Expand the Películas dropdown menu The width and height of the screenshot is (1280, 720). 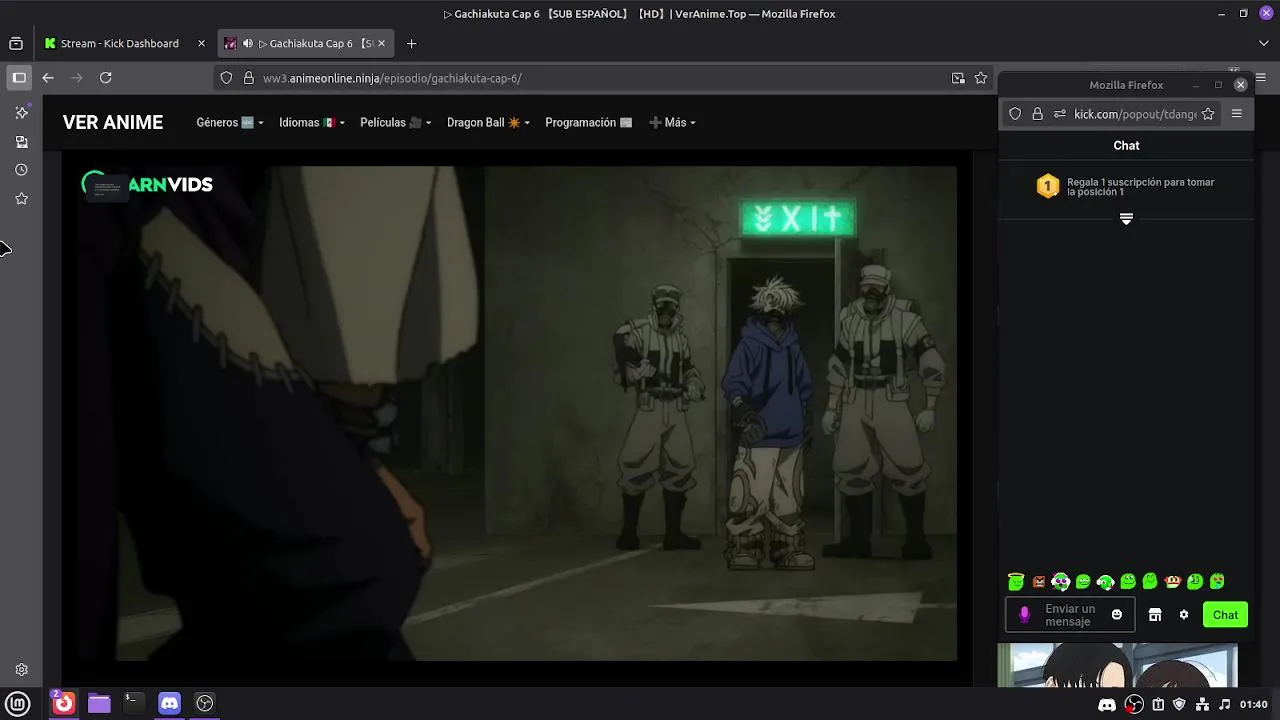pos(396,122)
